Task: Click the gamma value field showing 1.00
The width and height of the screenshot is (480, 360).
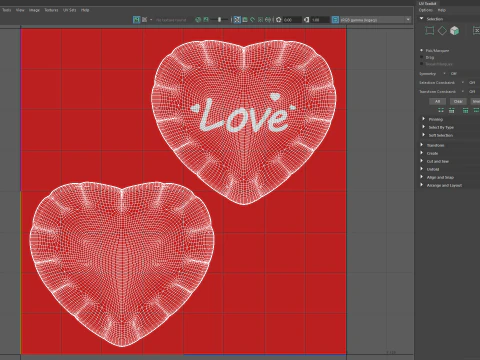Action: [x=320, y=20]
